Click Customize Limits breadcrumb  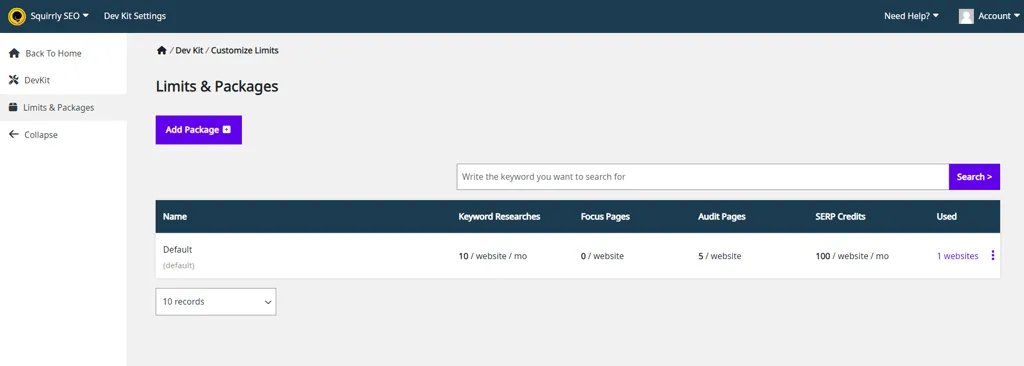(x=244, y=50)
